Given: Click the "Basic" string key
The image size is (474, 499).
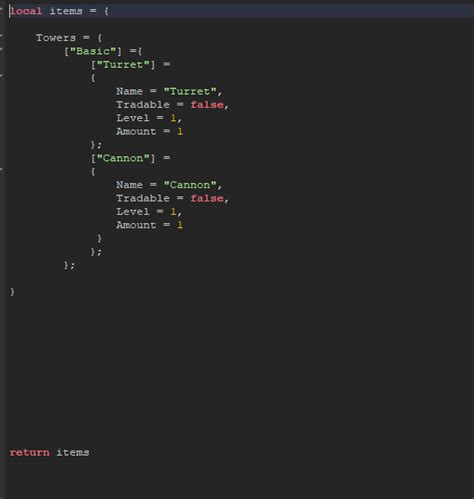Looking at the screenshot, I should point(93,51).
